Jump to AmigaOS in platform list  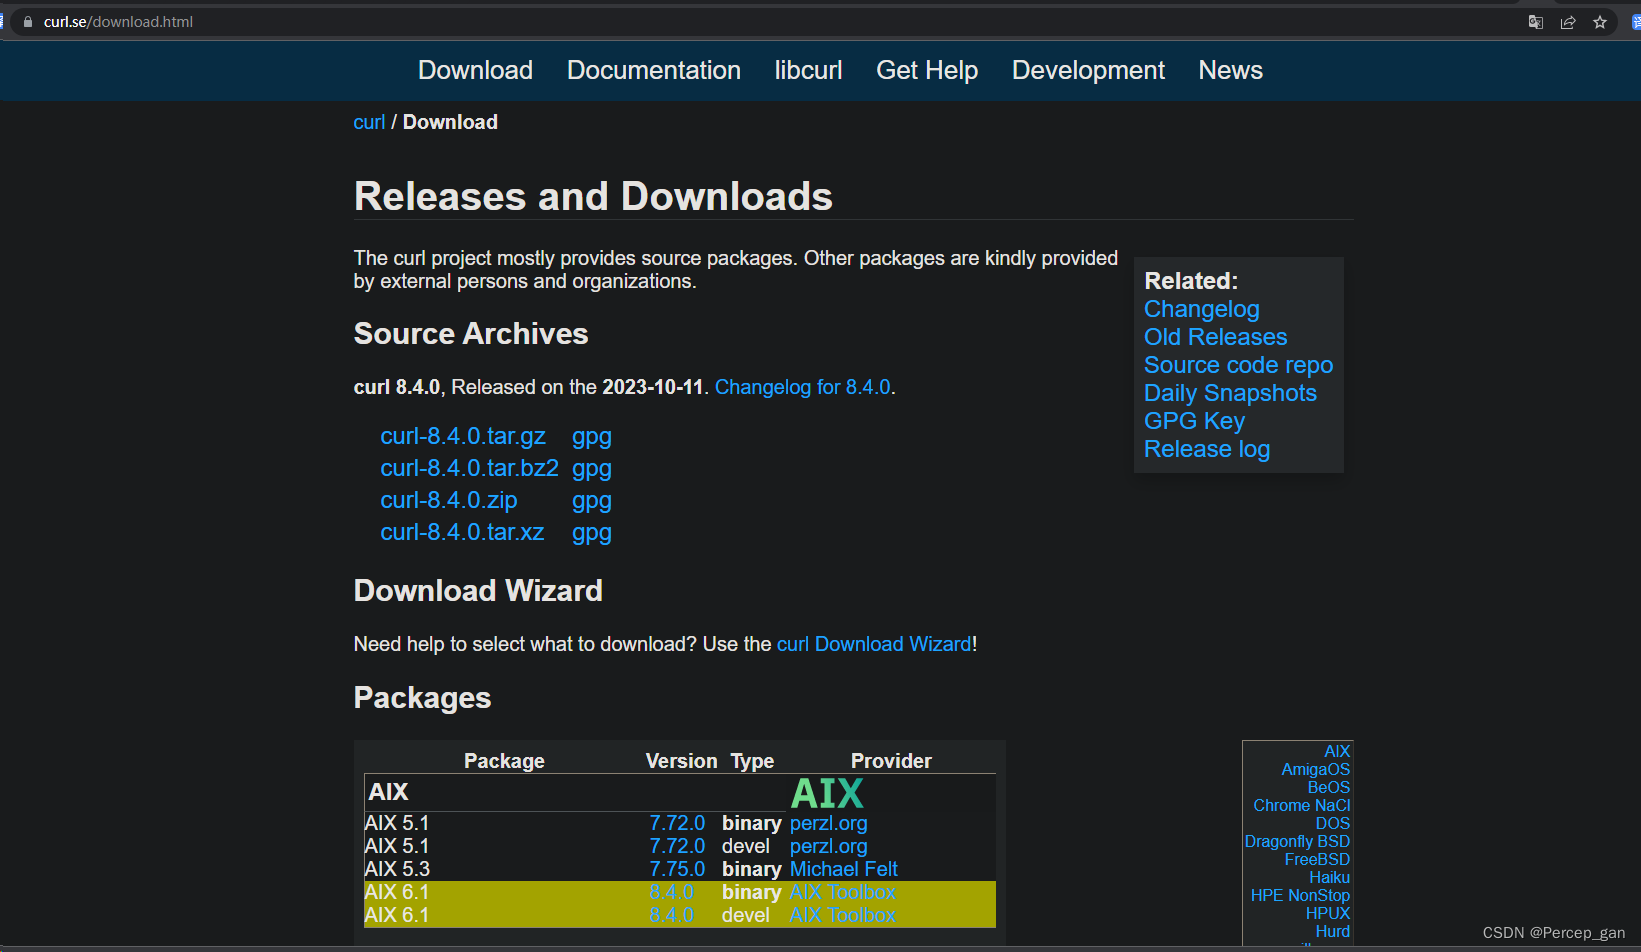point(1315,769)
